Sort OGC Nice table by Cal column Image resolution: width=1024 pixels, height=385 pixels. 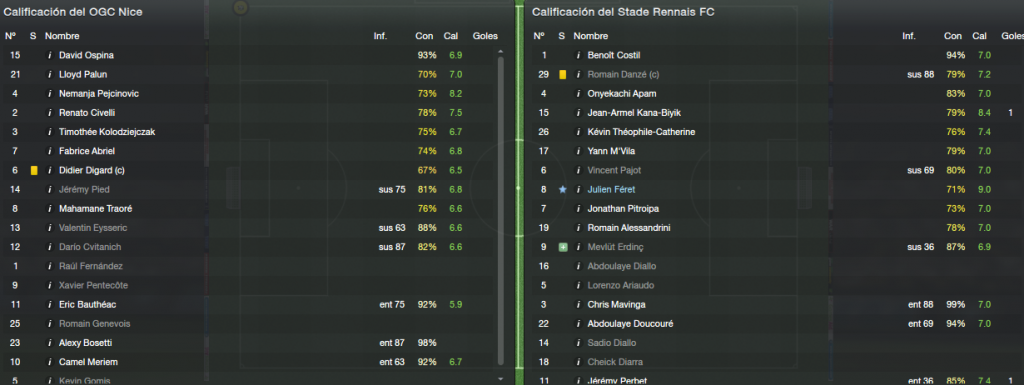tap(451, 37)
